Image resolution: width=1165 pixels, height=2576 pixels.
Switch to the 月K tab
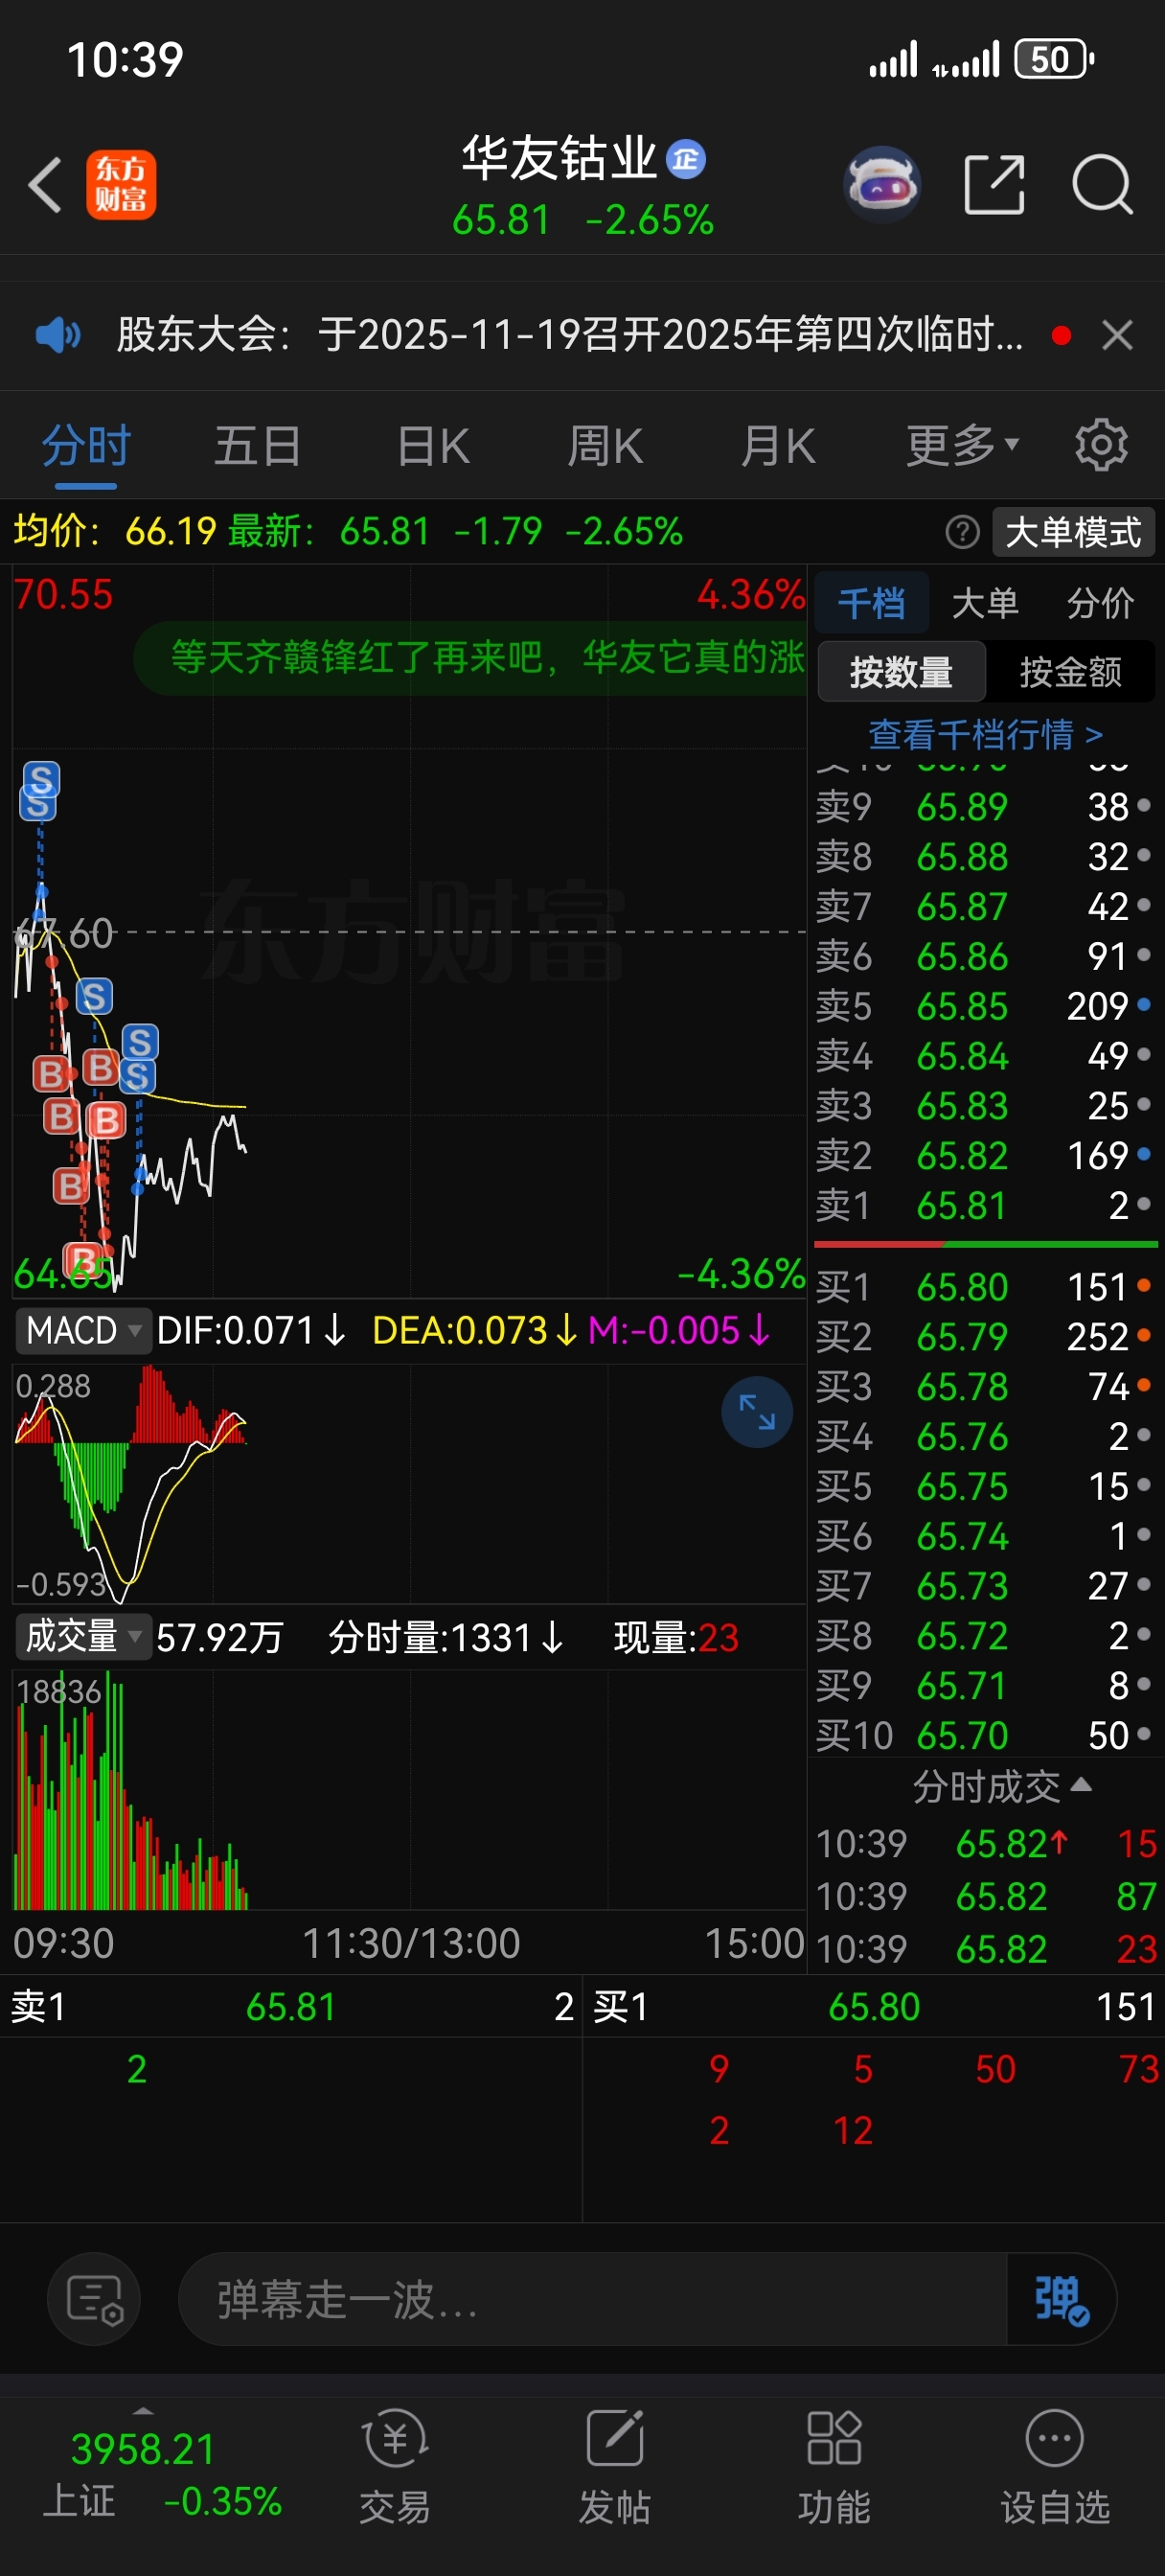(778, 446)
